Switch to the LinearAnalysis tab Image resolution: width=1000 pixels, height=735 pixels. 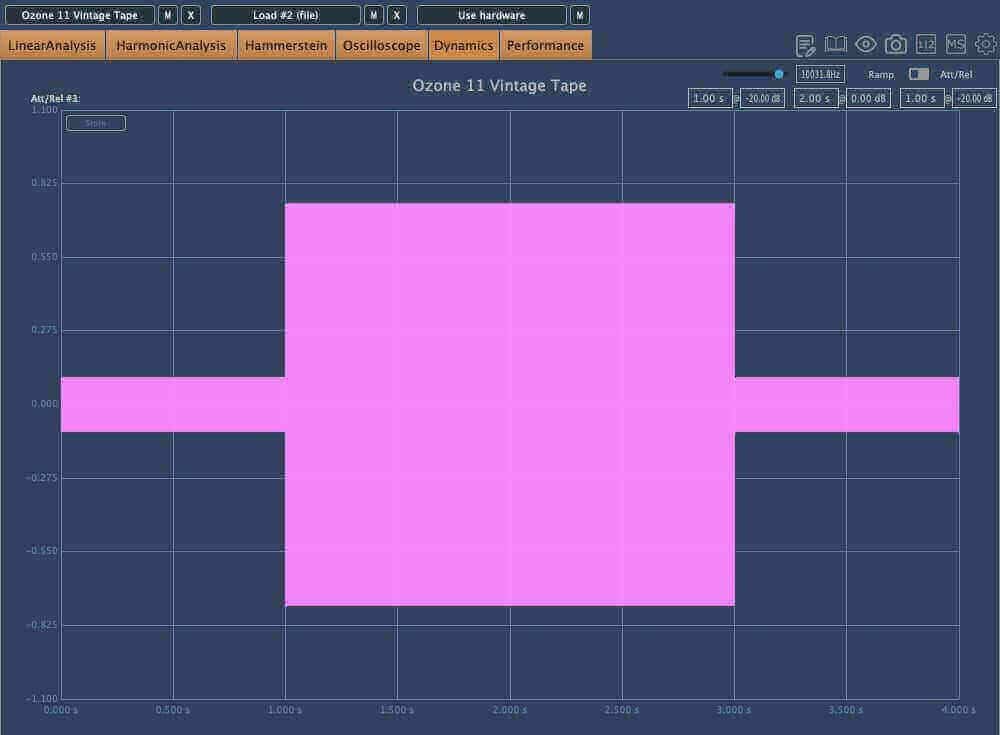tap(52, 45)
